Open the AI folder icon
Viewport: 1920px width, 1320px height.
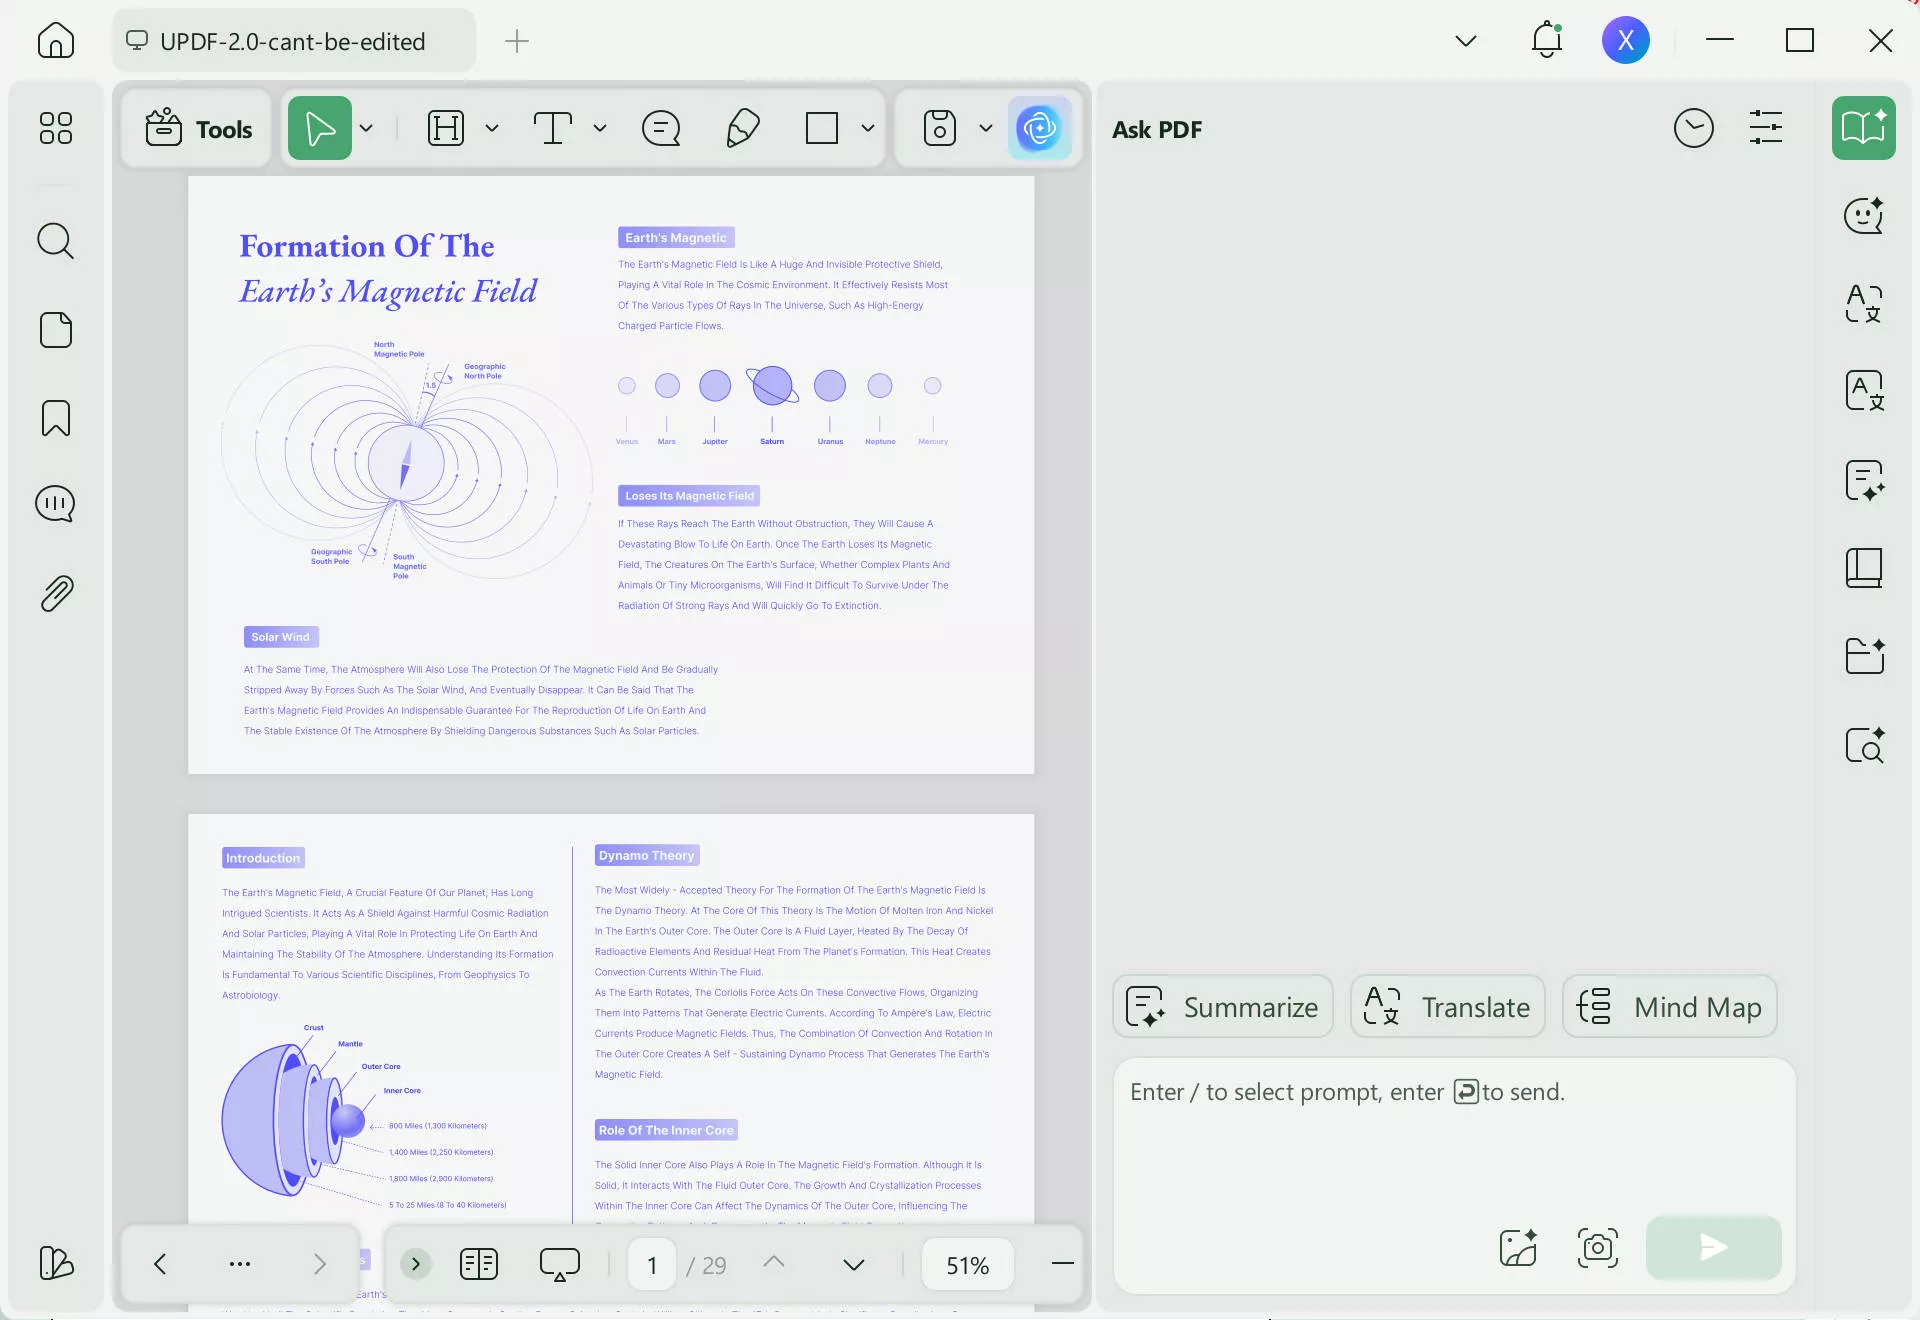coord(1864,656)
